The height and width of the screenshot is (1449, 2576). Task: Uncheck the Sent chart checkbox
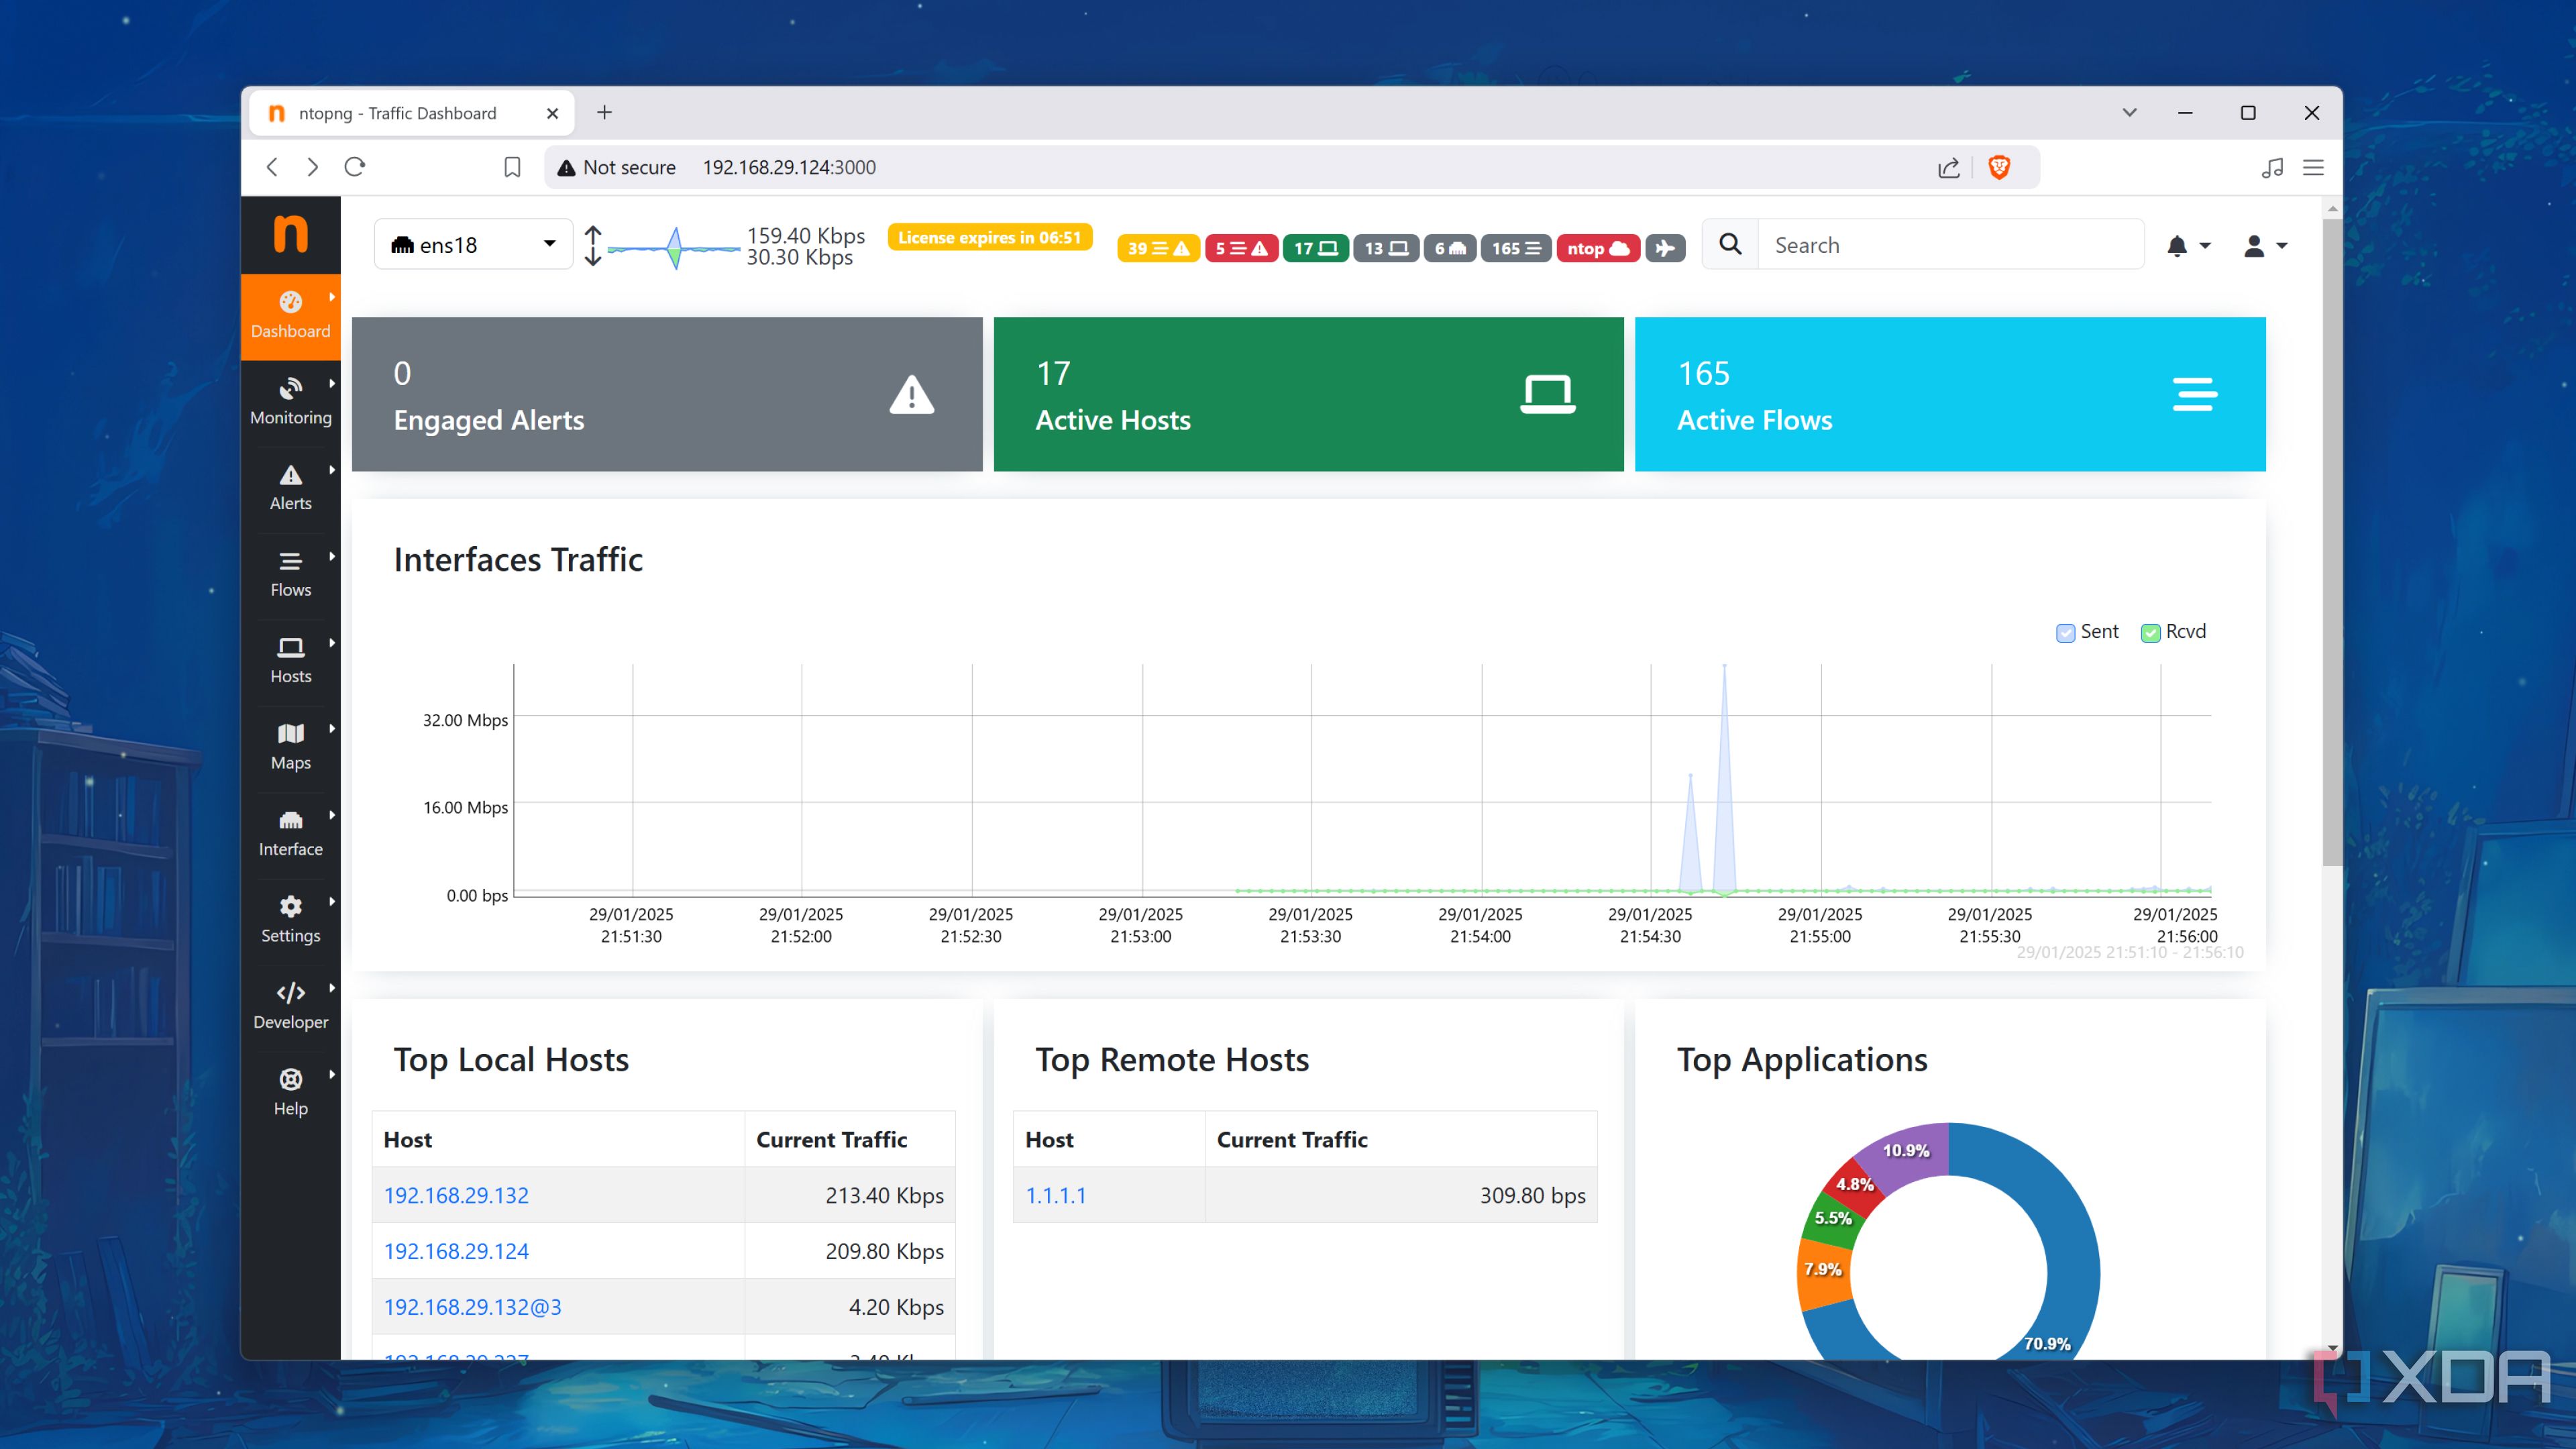point(2065,633)
